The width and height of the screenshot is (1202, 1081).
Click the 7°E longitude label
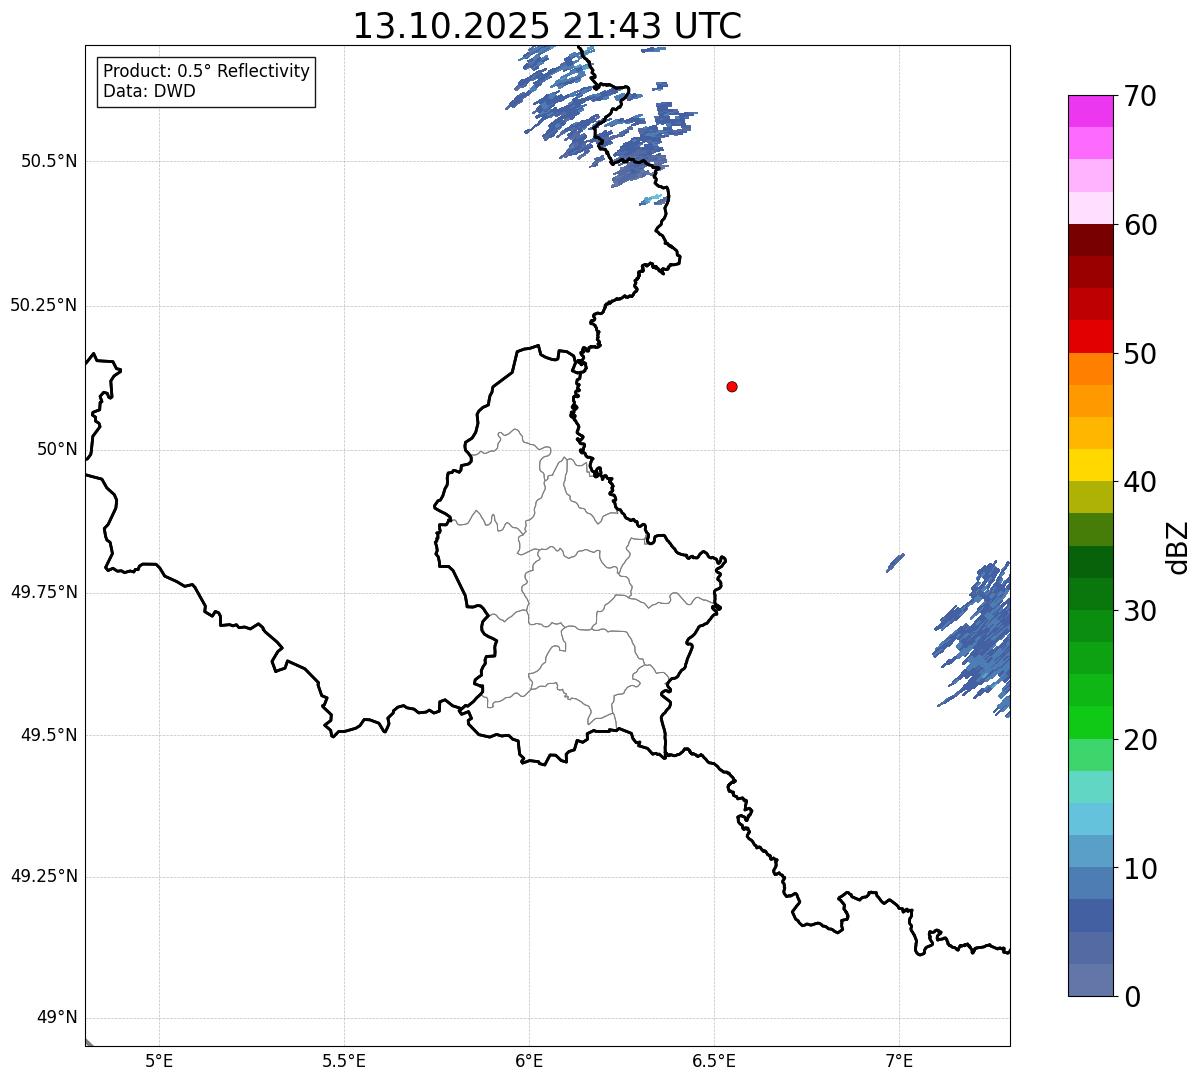tap(899, 1060)
